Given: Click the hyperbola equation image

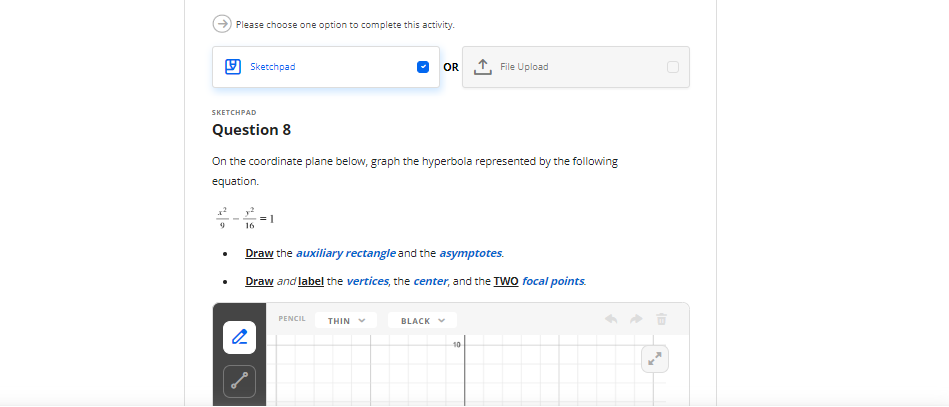Looking at the screenshot, I should [x=245, y=219].
